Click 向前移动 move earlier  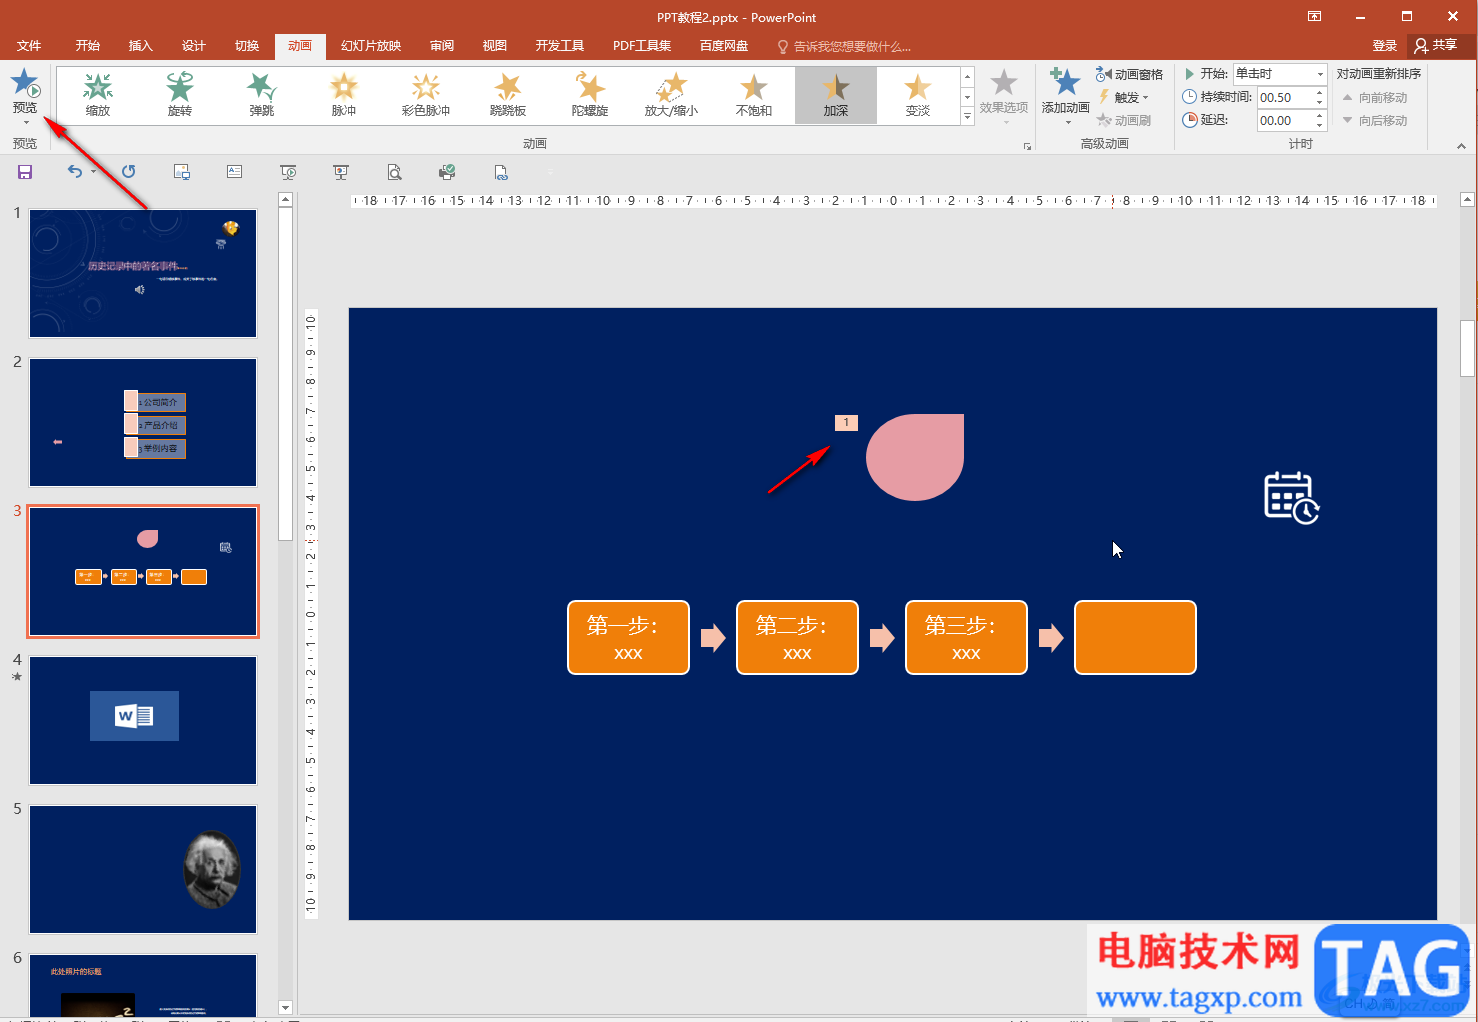1375,98
